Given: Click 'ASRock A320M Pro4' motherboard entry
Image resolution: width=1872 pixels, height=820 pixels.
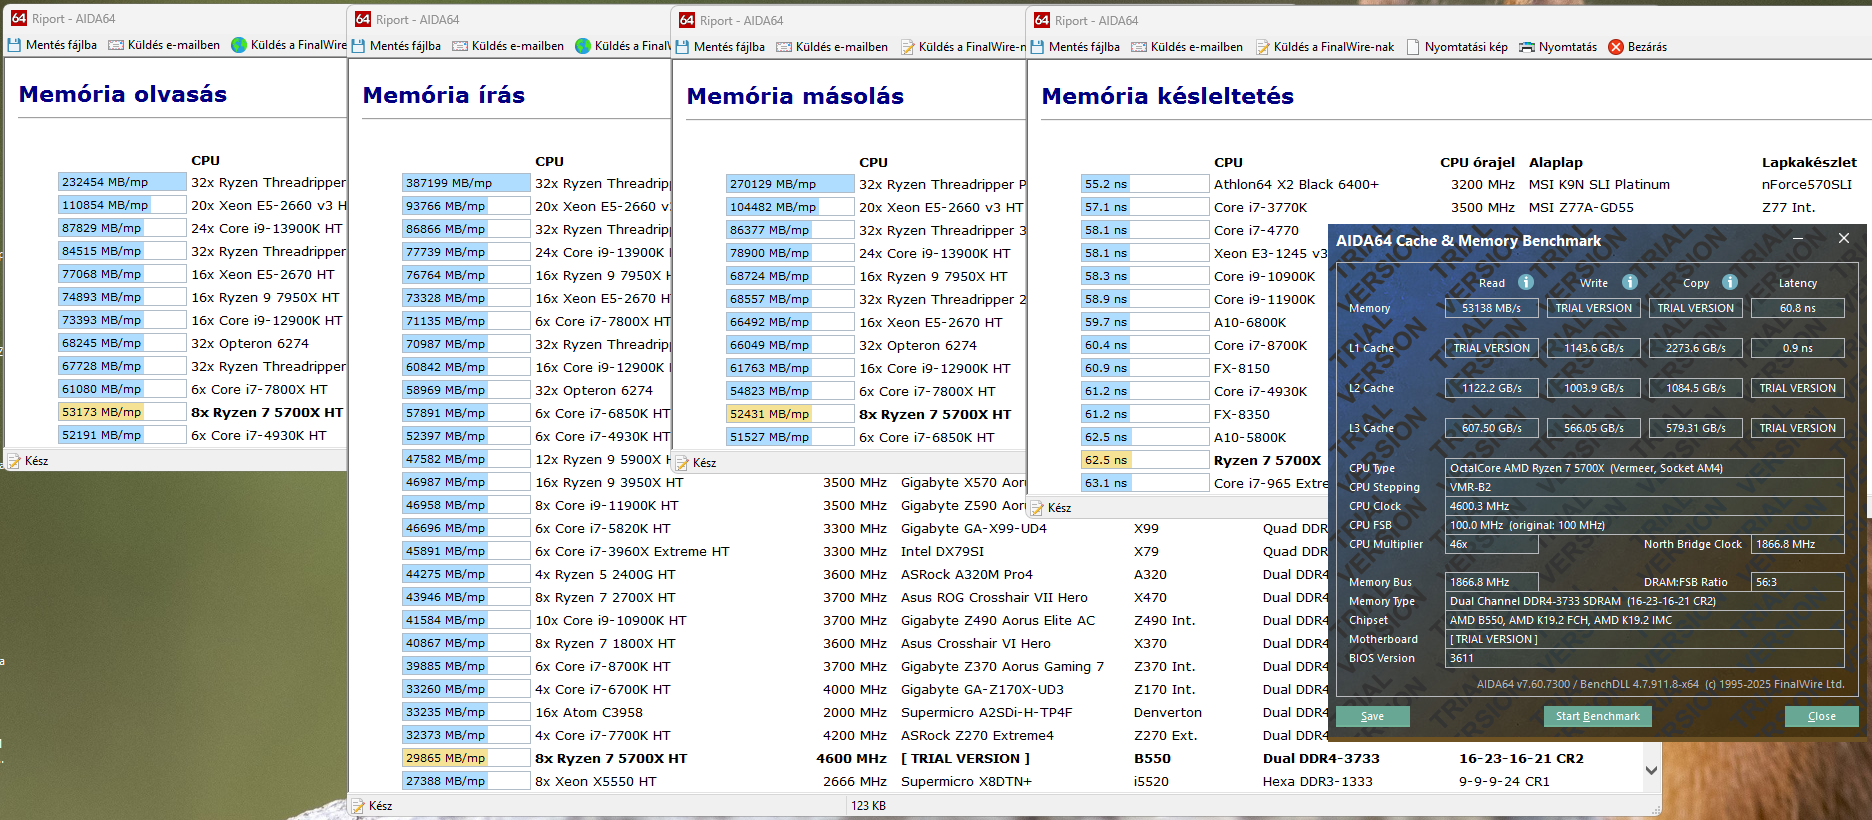Looking at the screenshot, I should 967,574.
